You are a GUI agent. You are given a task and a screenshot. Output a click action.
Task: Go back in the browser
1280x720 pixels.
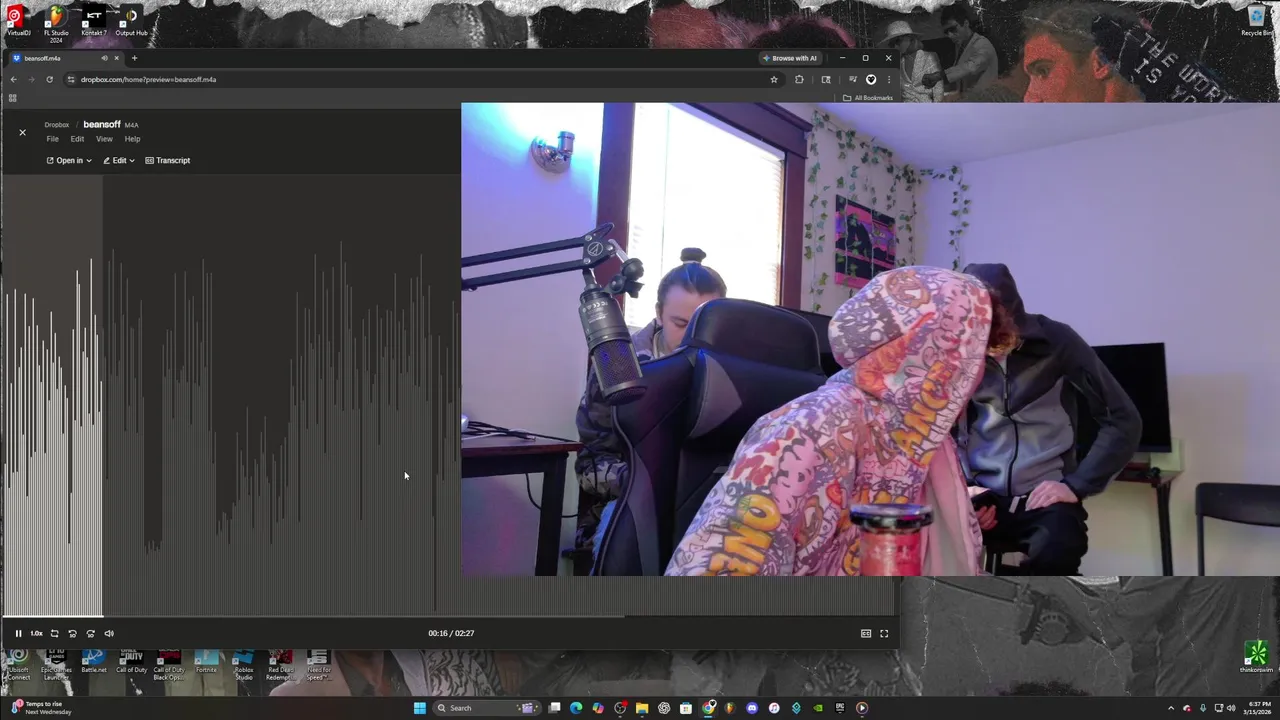tap(13, 79)
